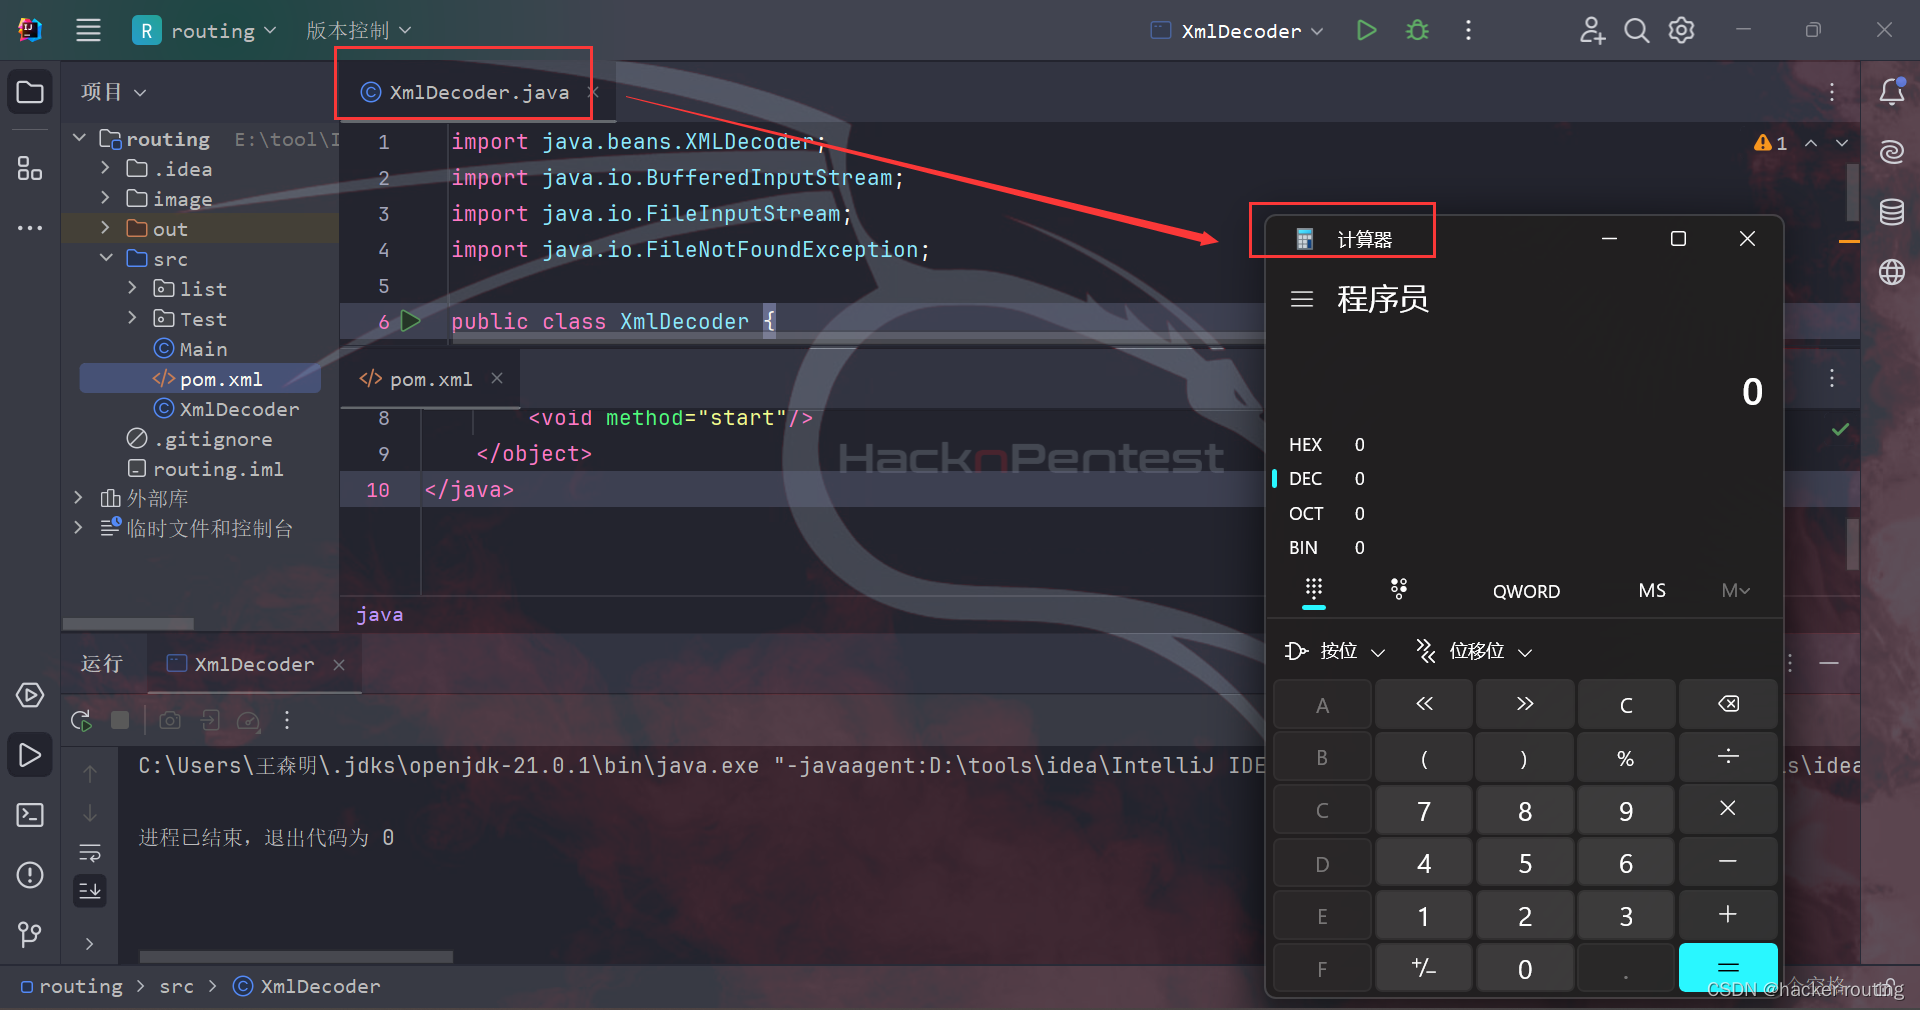Open the routing project dropdown
This screenshot has height=1010, width=1920.
(x=205, y=30)
